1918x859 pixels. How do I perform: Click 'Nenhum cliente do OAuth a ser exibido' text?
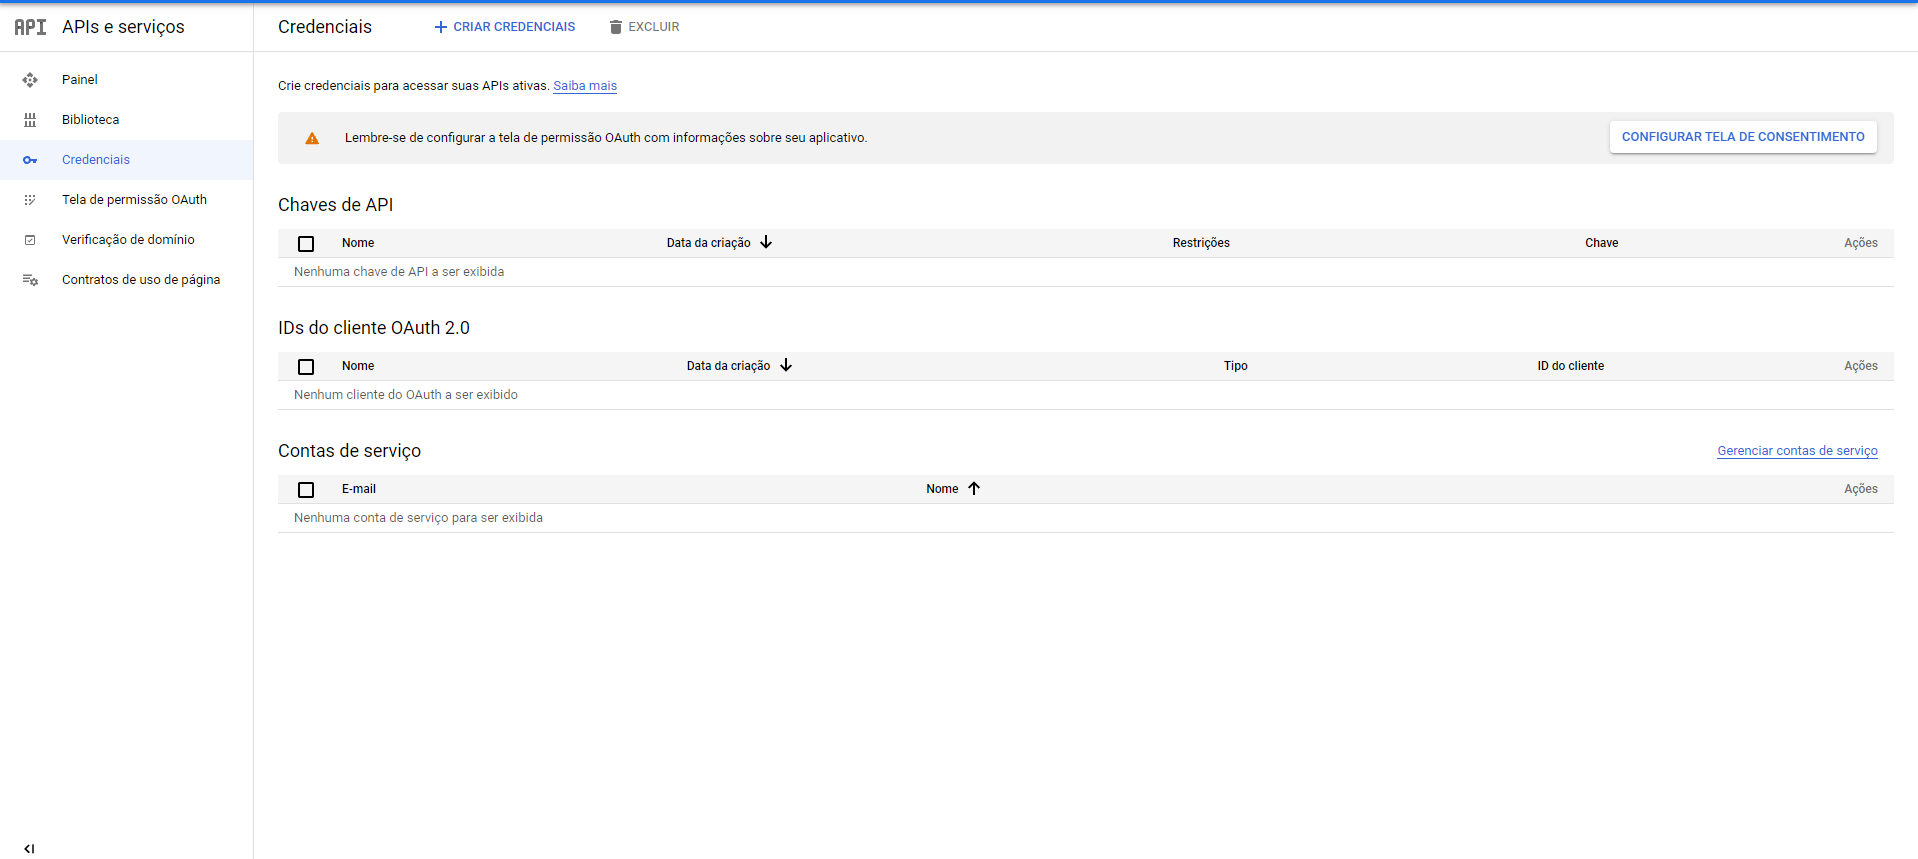(406, 395)
